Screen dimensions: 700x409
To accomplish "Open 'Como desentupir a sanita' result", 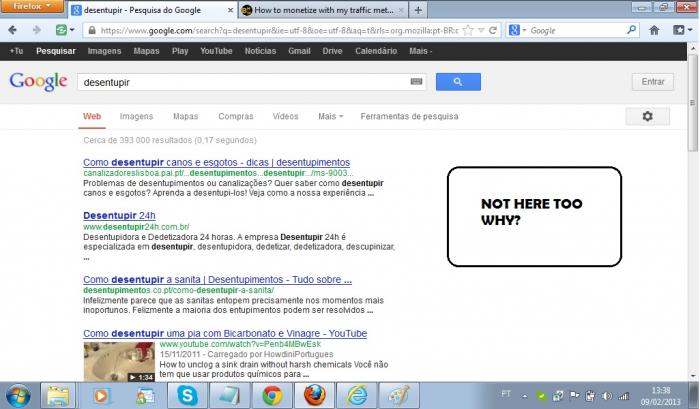I will click(x=217, y=280).
